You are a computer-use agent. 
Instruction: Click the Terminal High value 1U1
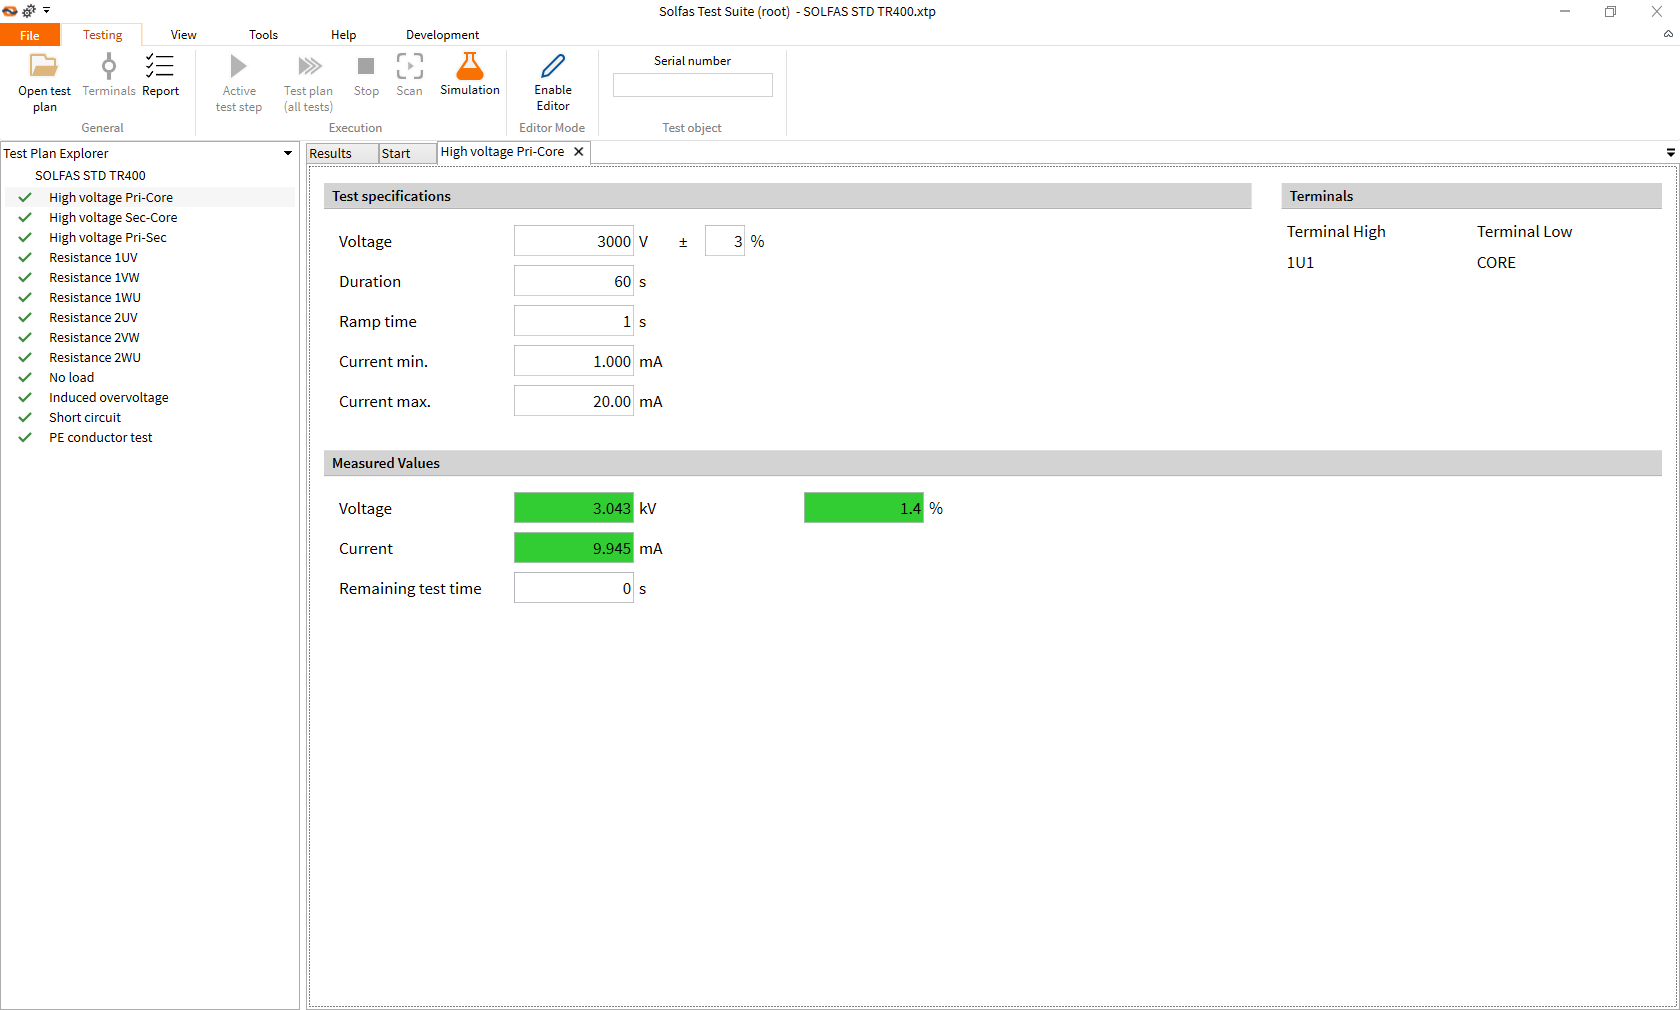pos(1300,263)
